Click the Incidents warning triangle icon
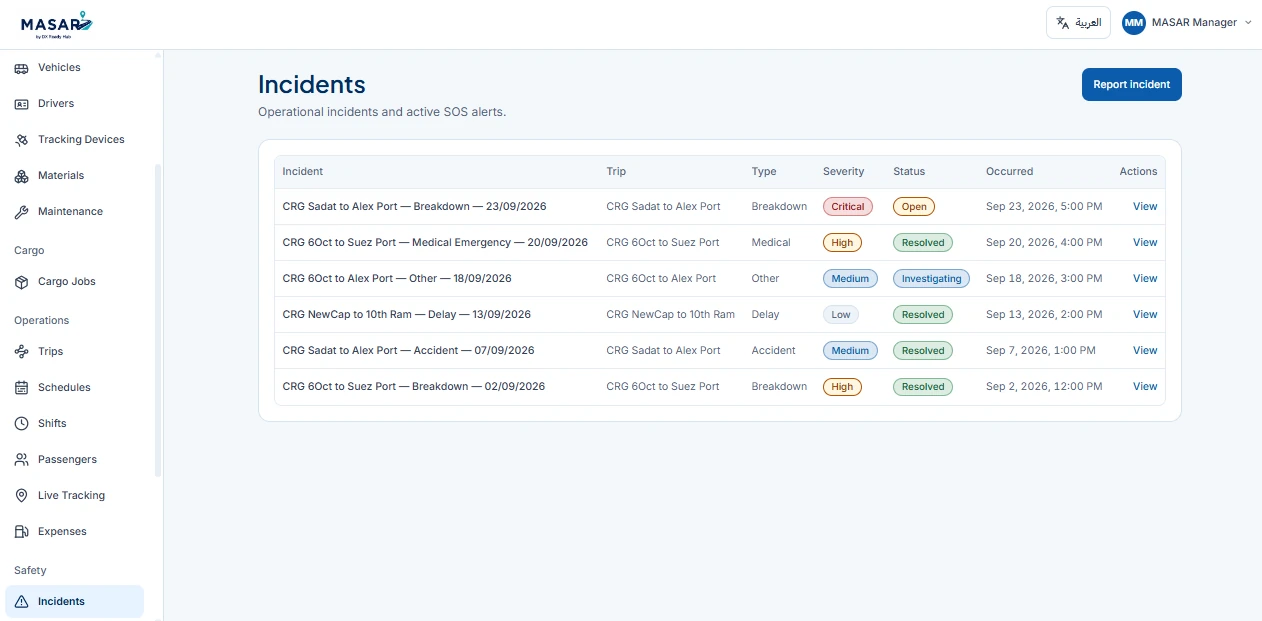The image size is (1262, 621). click(x=21, y=602)
